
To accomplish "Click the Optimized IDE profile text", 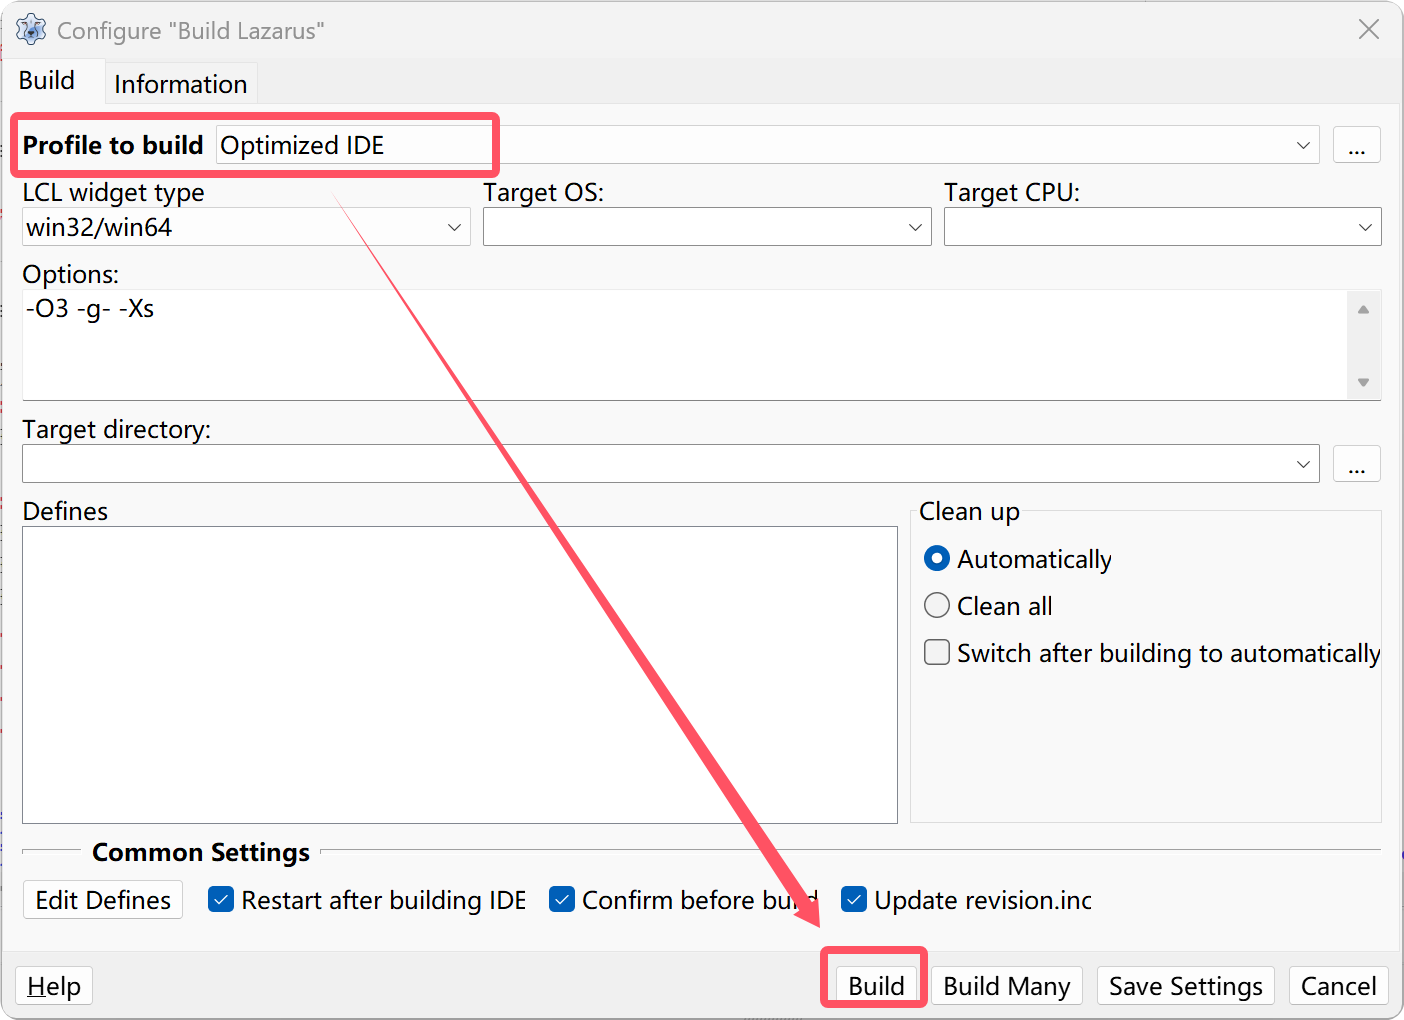I will [x=302, y=145].
